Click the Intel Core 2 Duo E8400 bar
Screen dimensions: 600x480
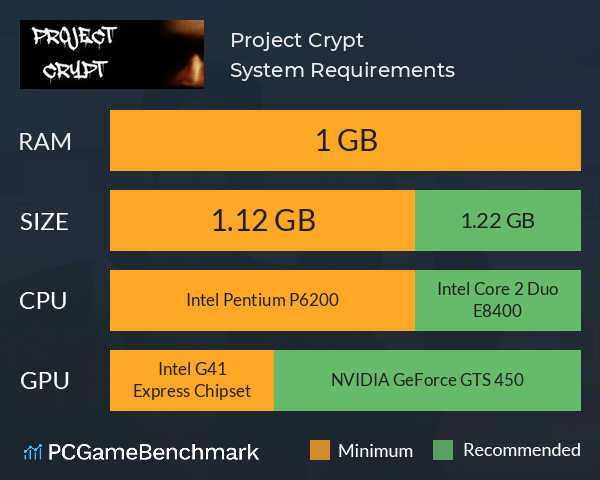498,300
